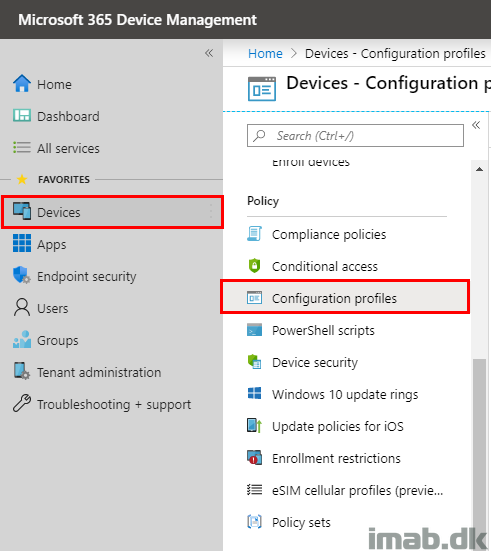This screenshot has height=551, width=491.
Task: Click the All services list icon
Action: coord(22,148)
